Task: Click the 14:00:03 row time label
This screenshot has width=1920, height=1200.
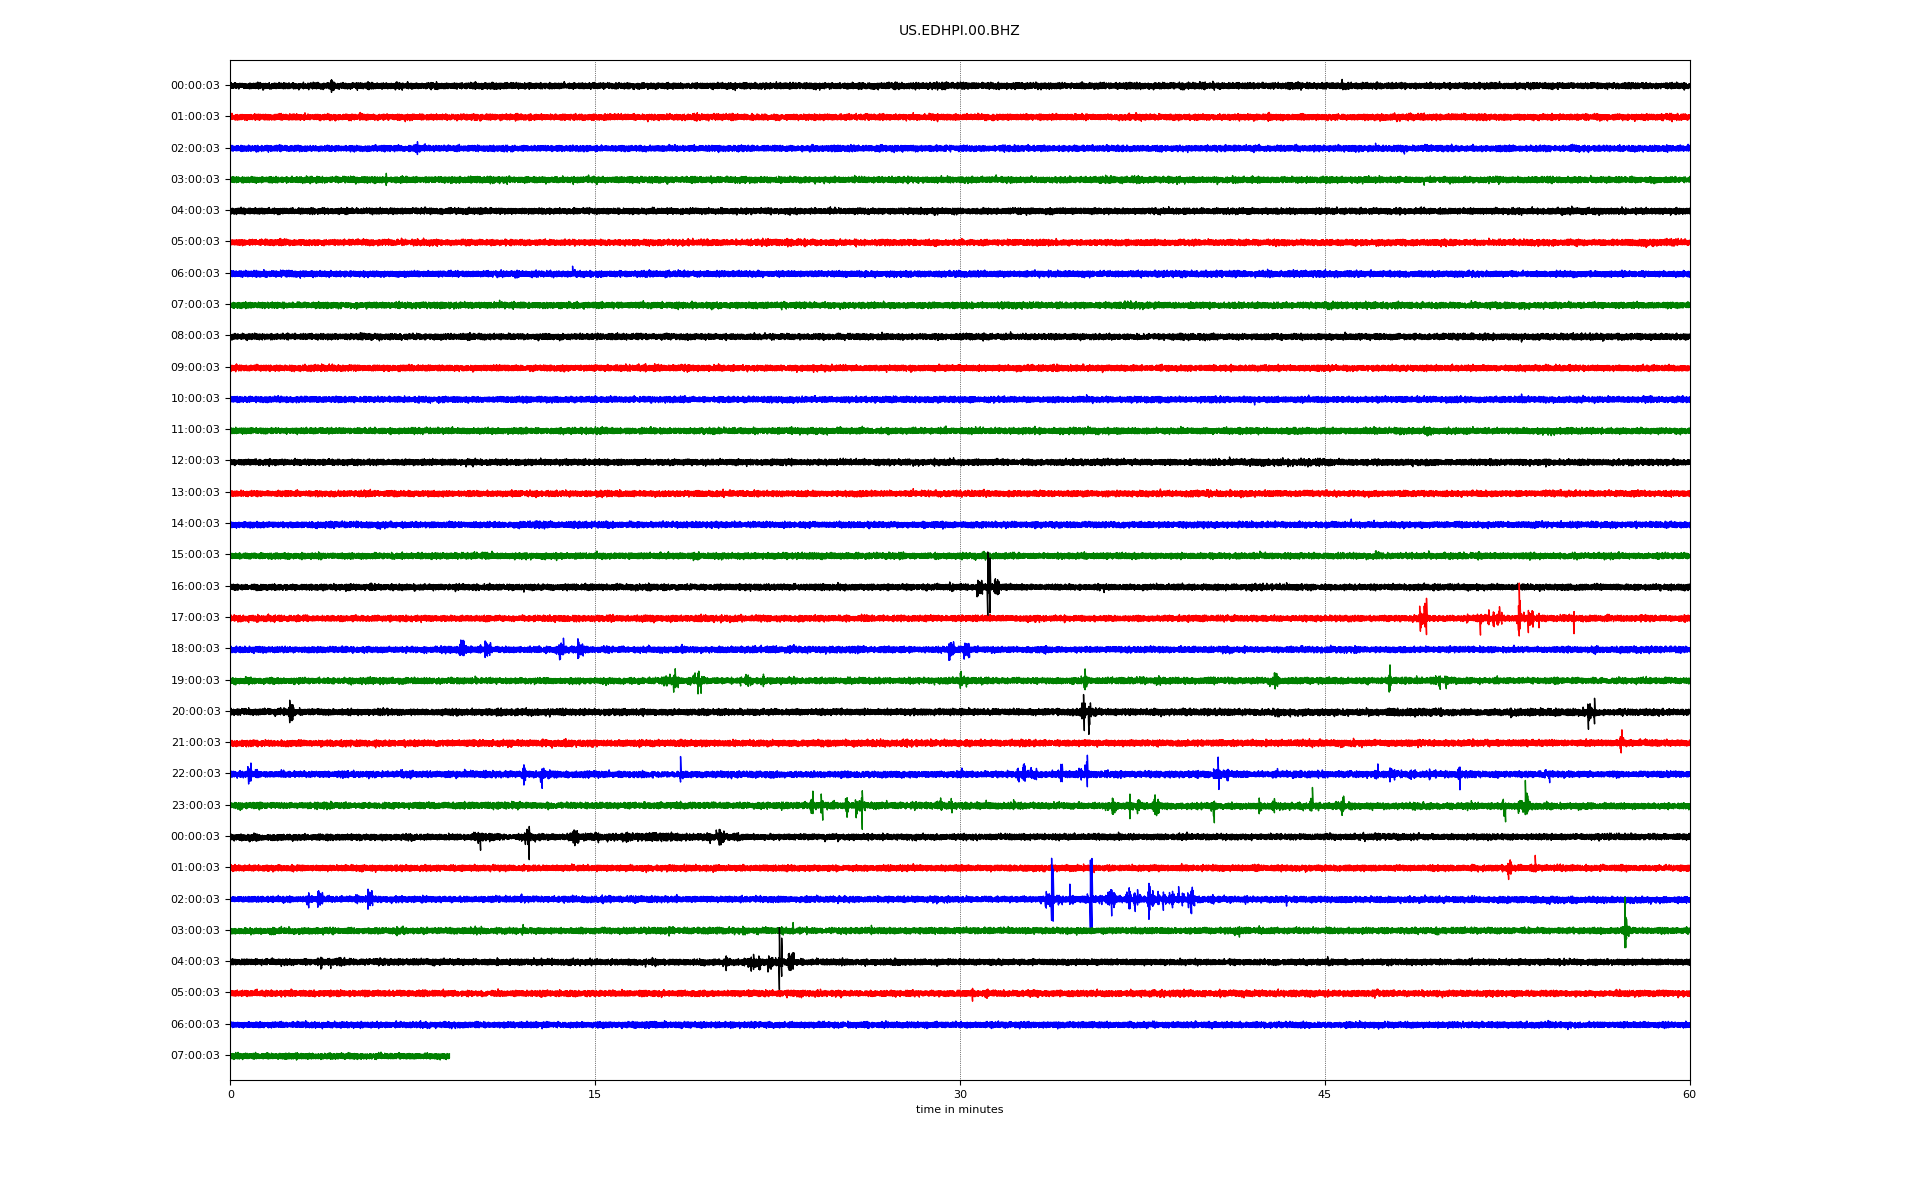Action: (x=195, y=524)
